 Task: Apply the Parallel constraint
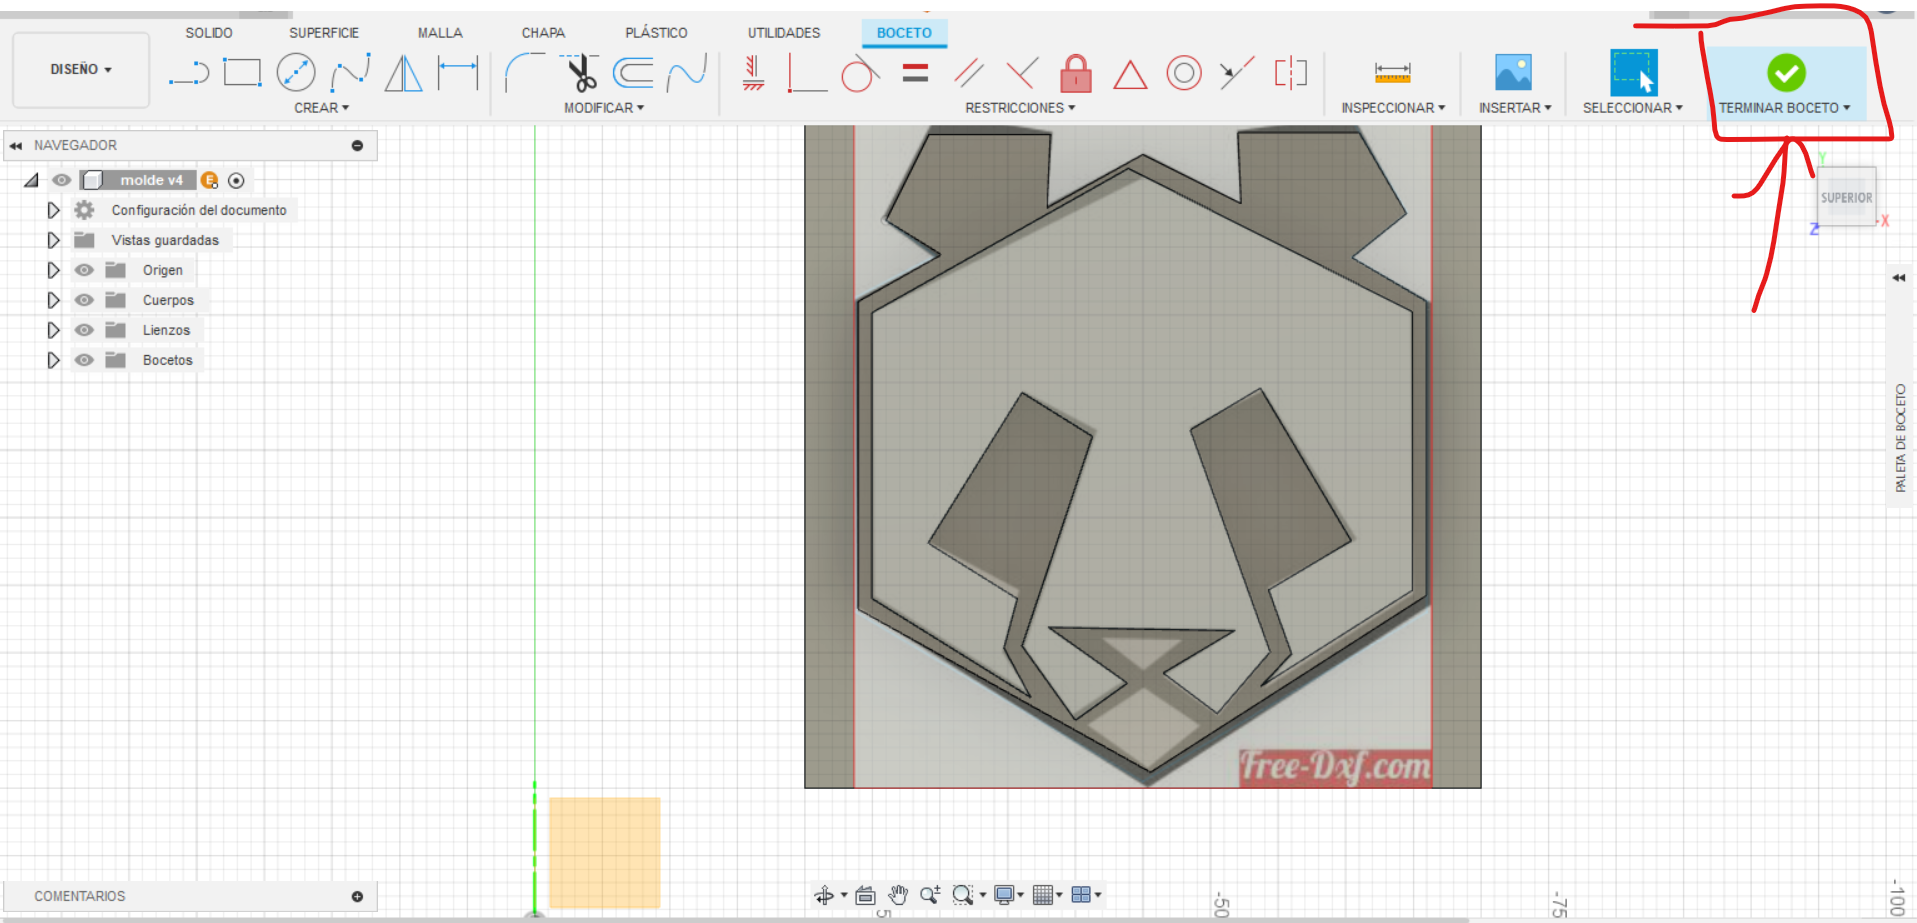pyautogui.click(x=969, y=73)
